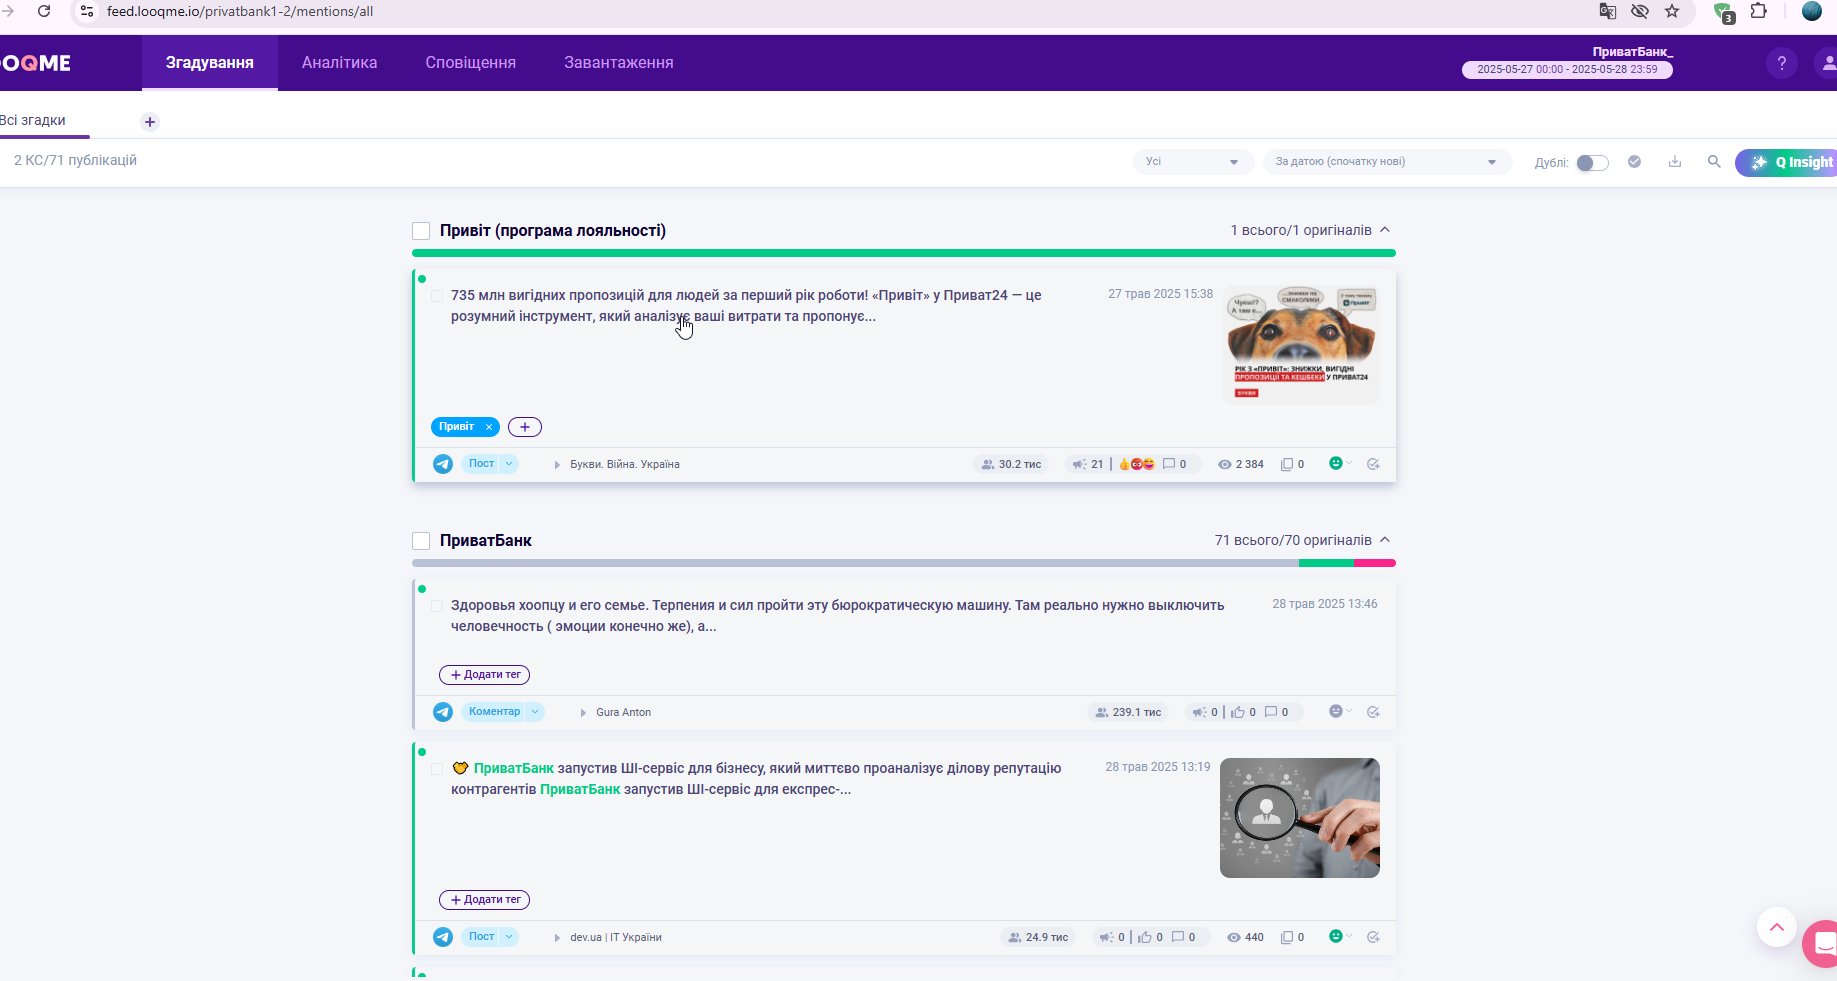Image resolution: width=1837 pixels, height=981 pixels.
Task: Open the 735 млн вигідних пропозицій post text
Action: tap(746, 306)
